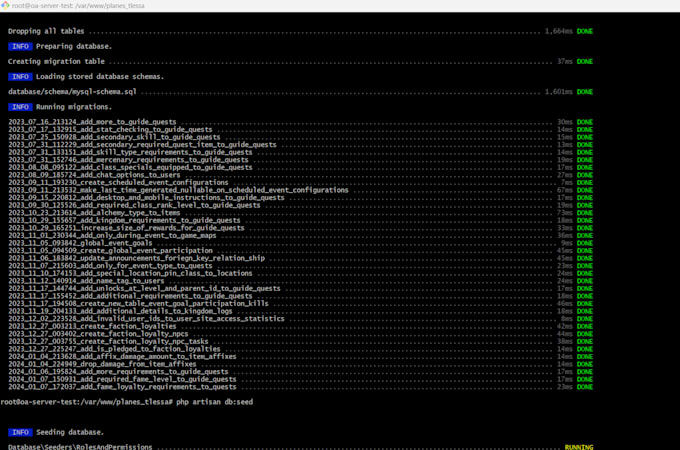
Task: Select migration add_fame_loyalty_requirements_to_quests
Action: tap(122, 388)
